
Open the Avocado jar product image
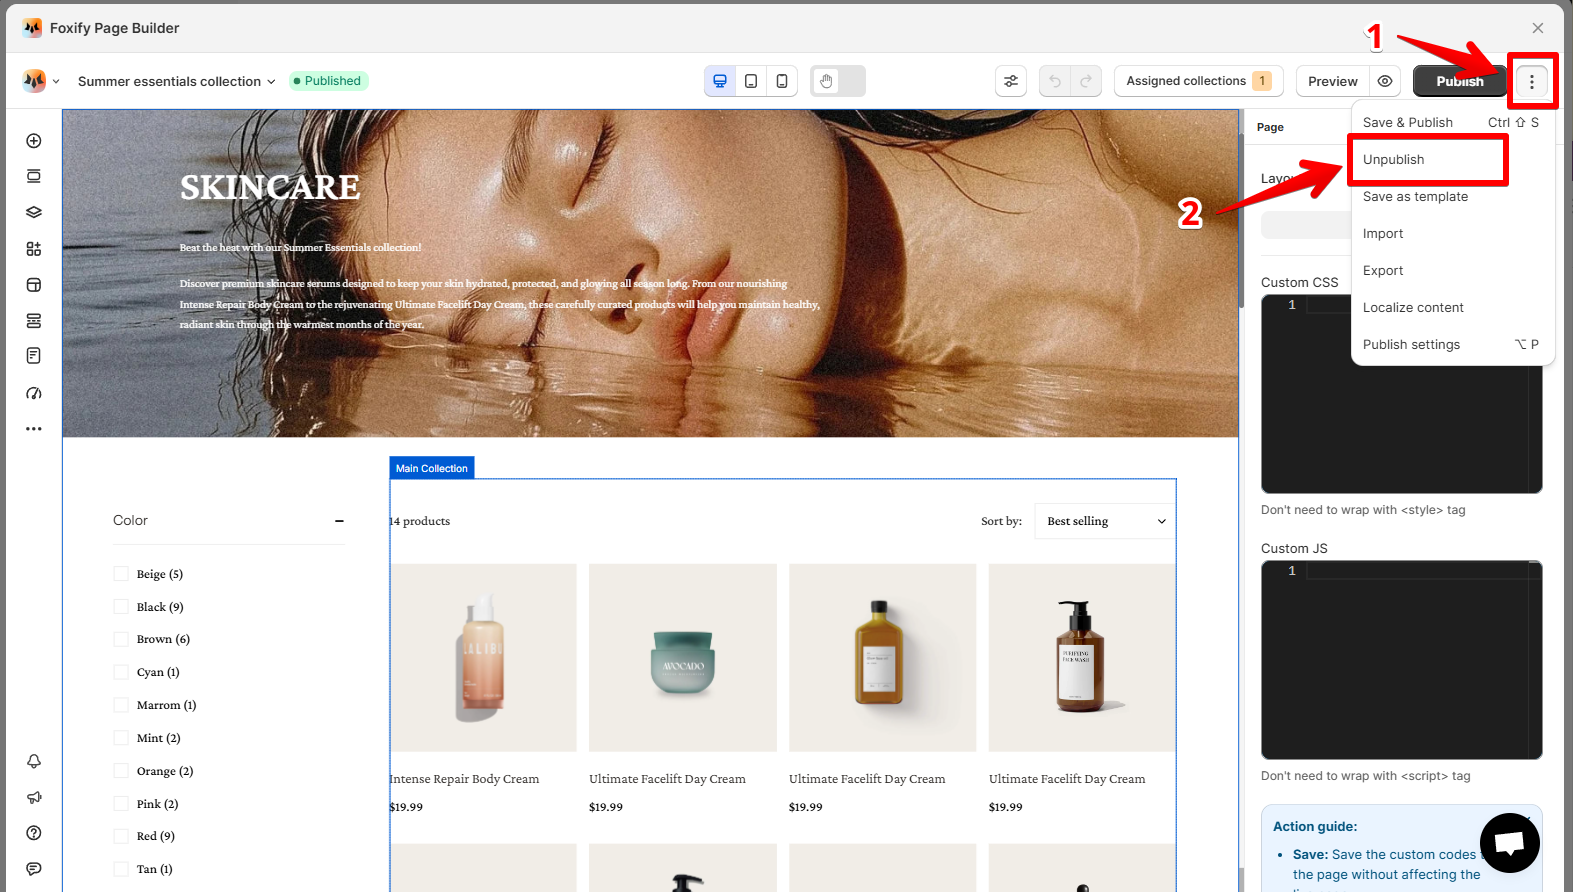683,658
